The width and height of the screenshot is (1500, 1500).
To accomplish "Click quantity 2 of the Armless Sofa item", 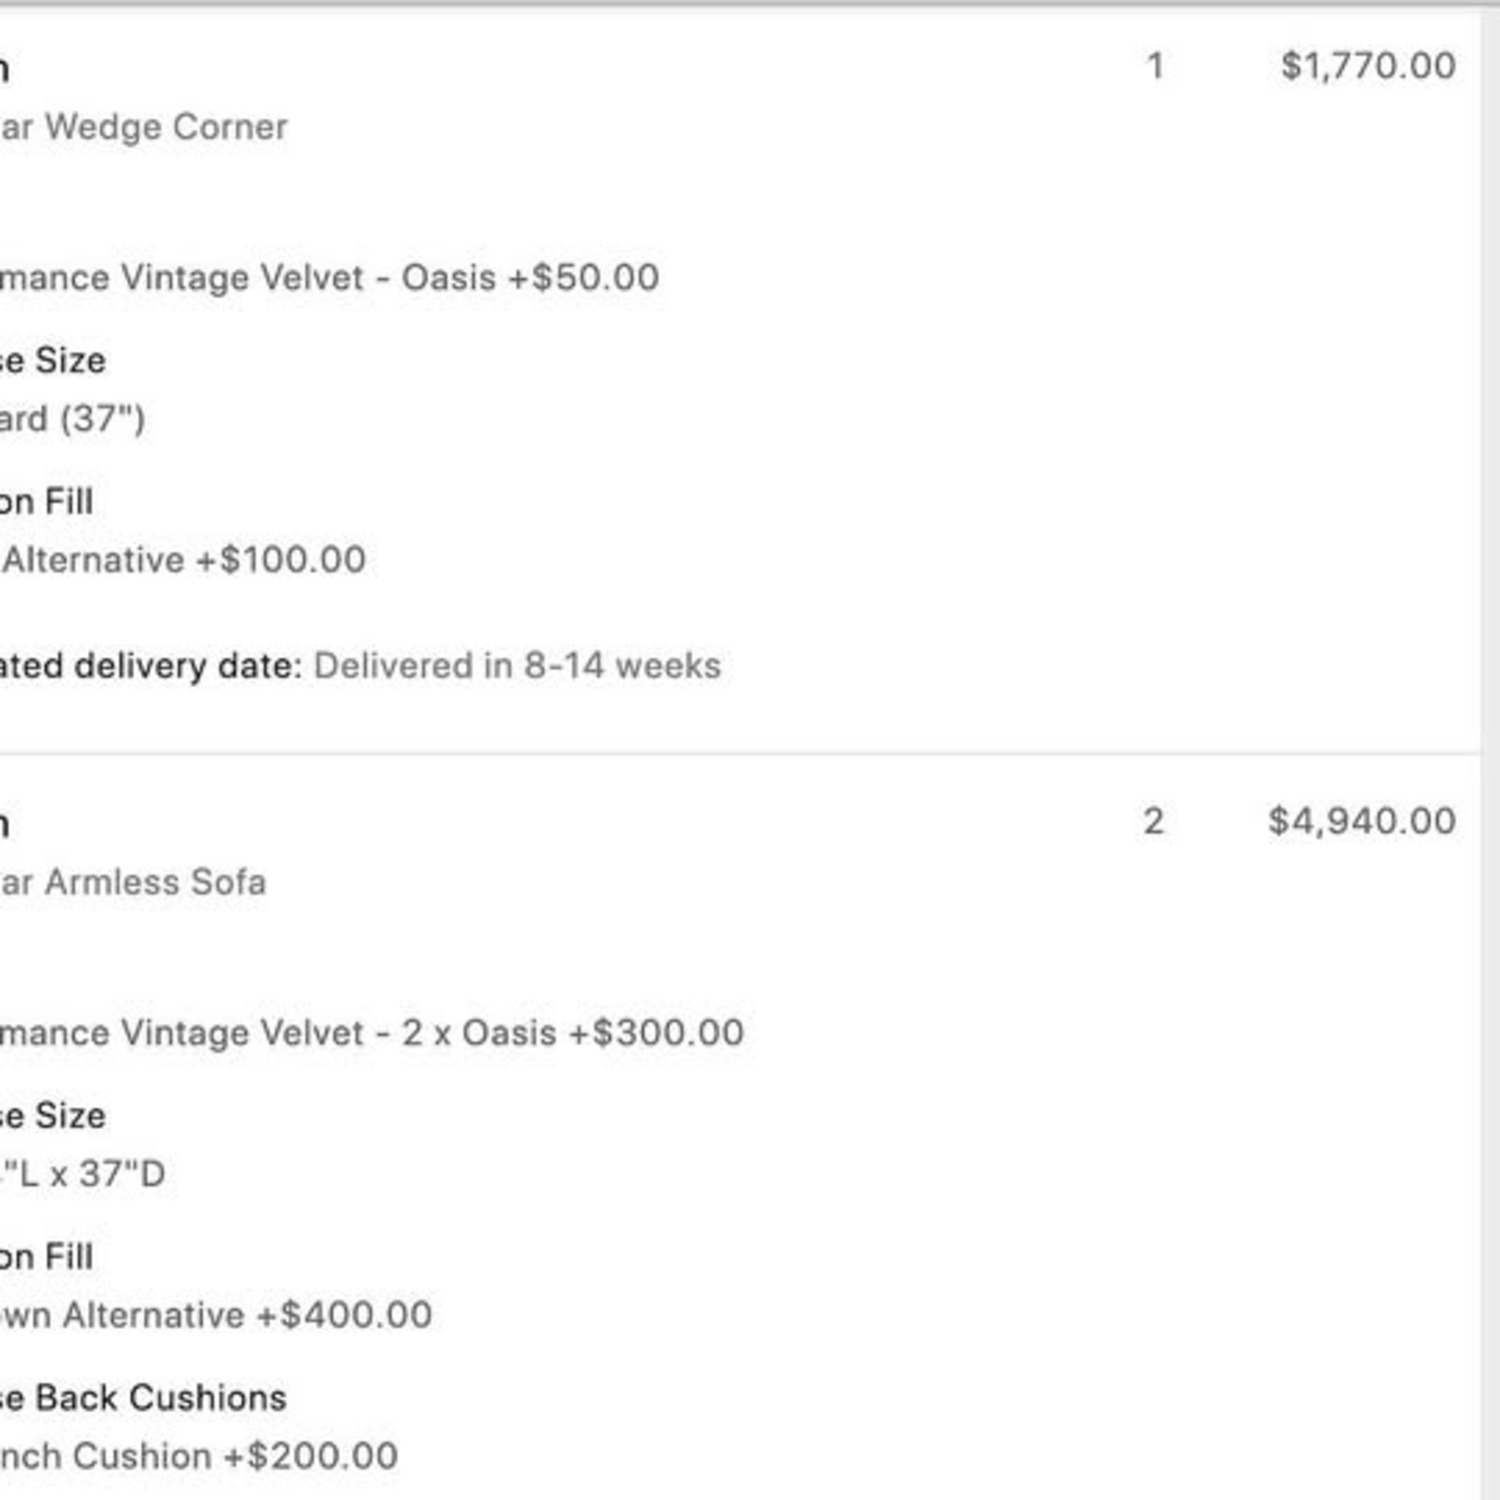I will click(x=1153, y=821).
